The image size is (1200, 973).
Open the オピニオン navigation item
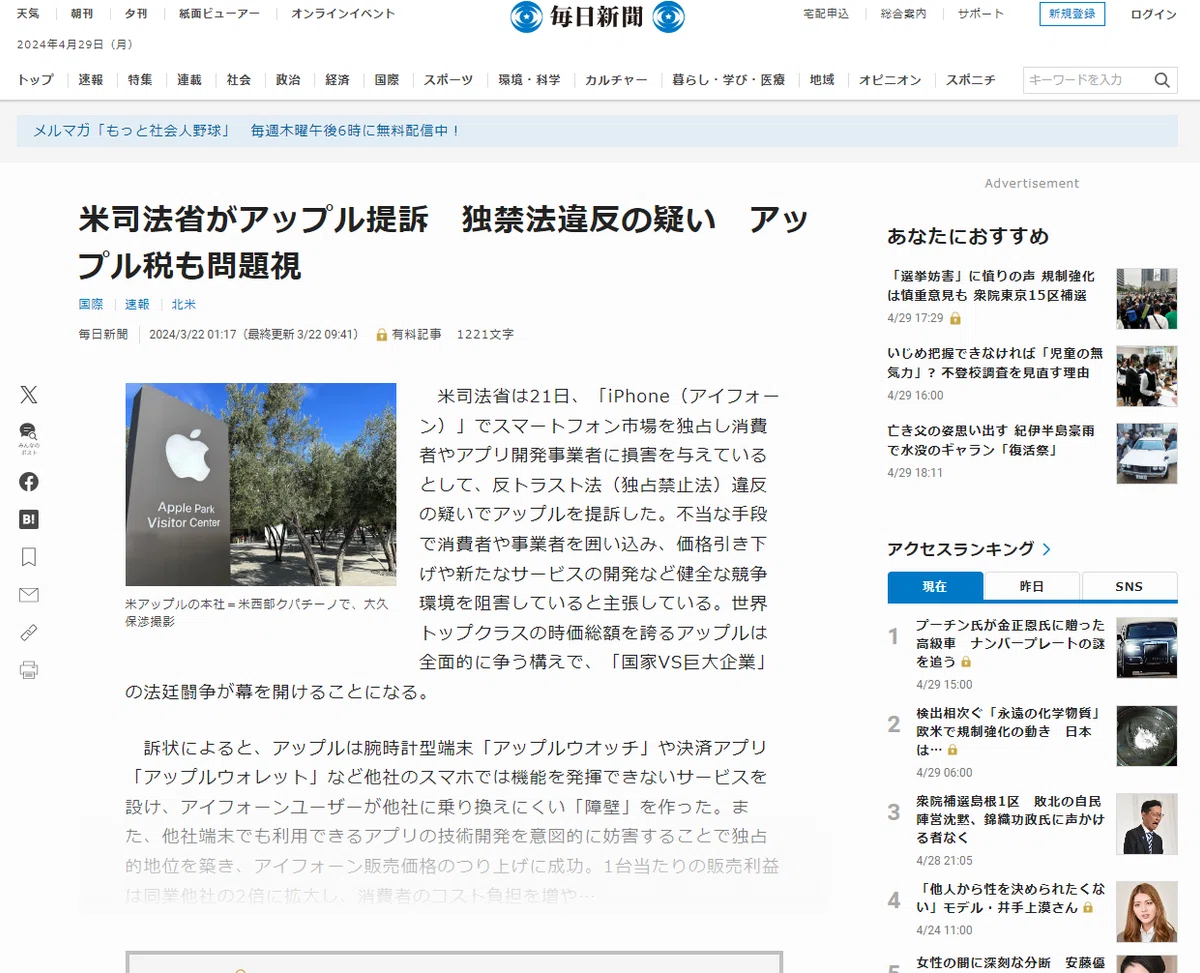tap(890, 80)
